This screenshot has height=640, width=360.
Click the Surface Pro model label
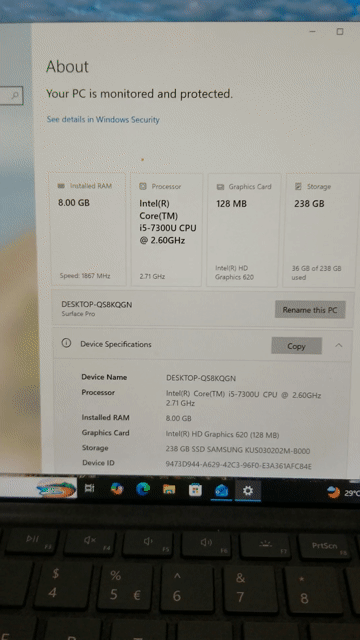click(x=78, y=314)
